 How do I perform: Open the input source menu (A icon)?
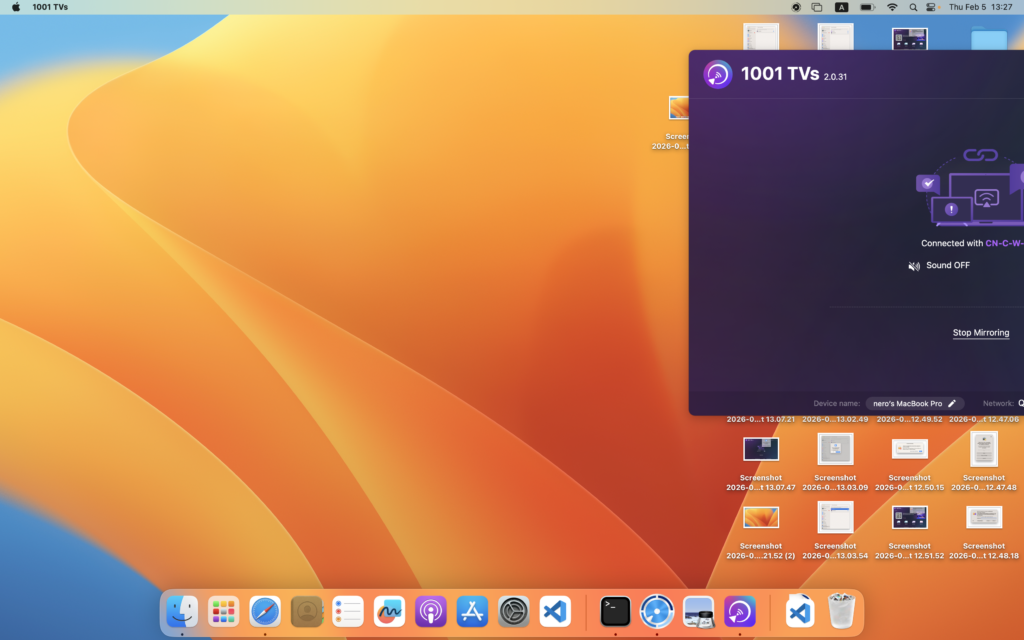[x=841, y=7]
